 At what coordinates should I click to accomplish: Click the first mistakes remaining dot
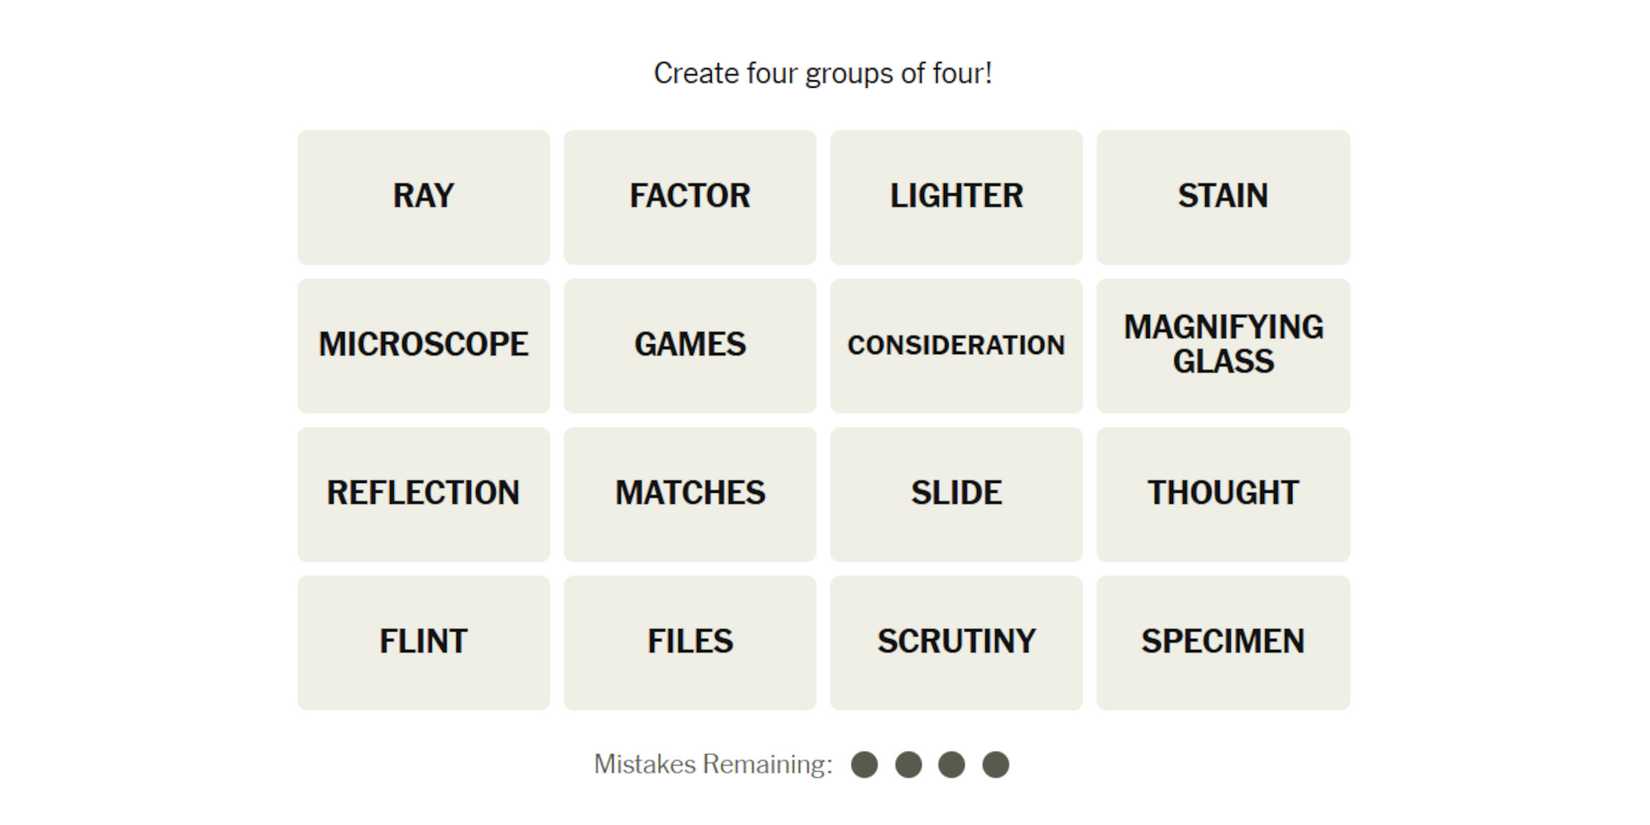tap(864, 765)
